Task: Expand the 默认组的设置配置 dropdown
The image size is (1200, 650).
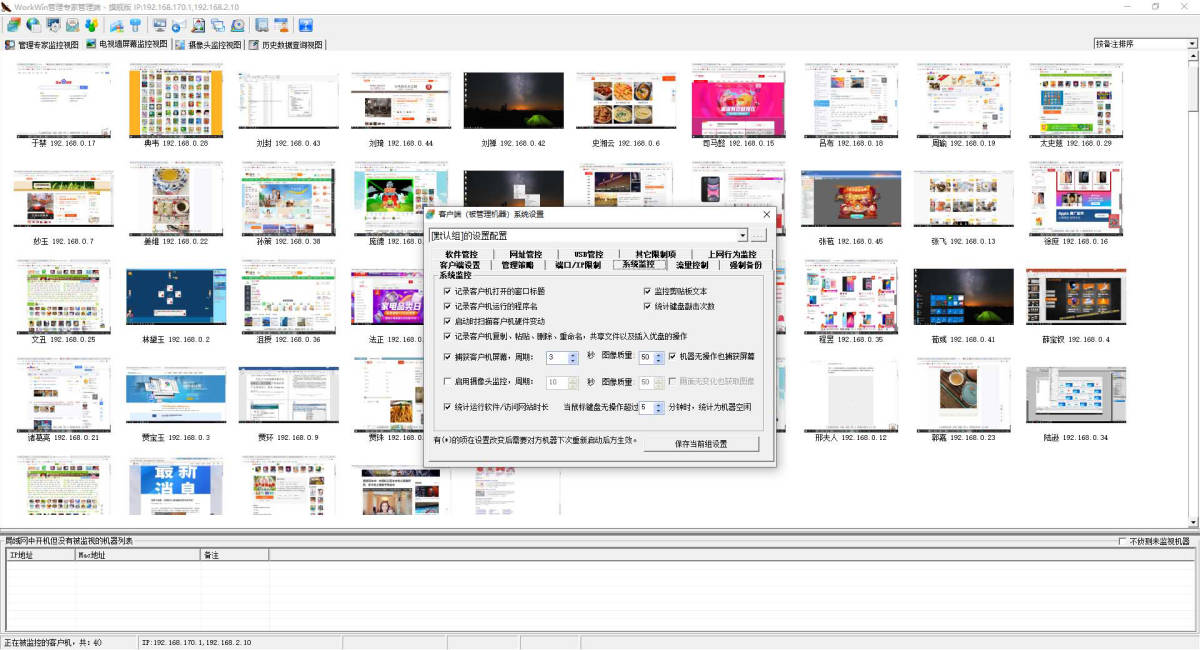Action: click(742, 235)
